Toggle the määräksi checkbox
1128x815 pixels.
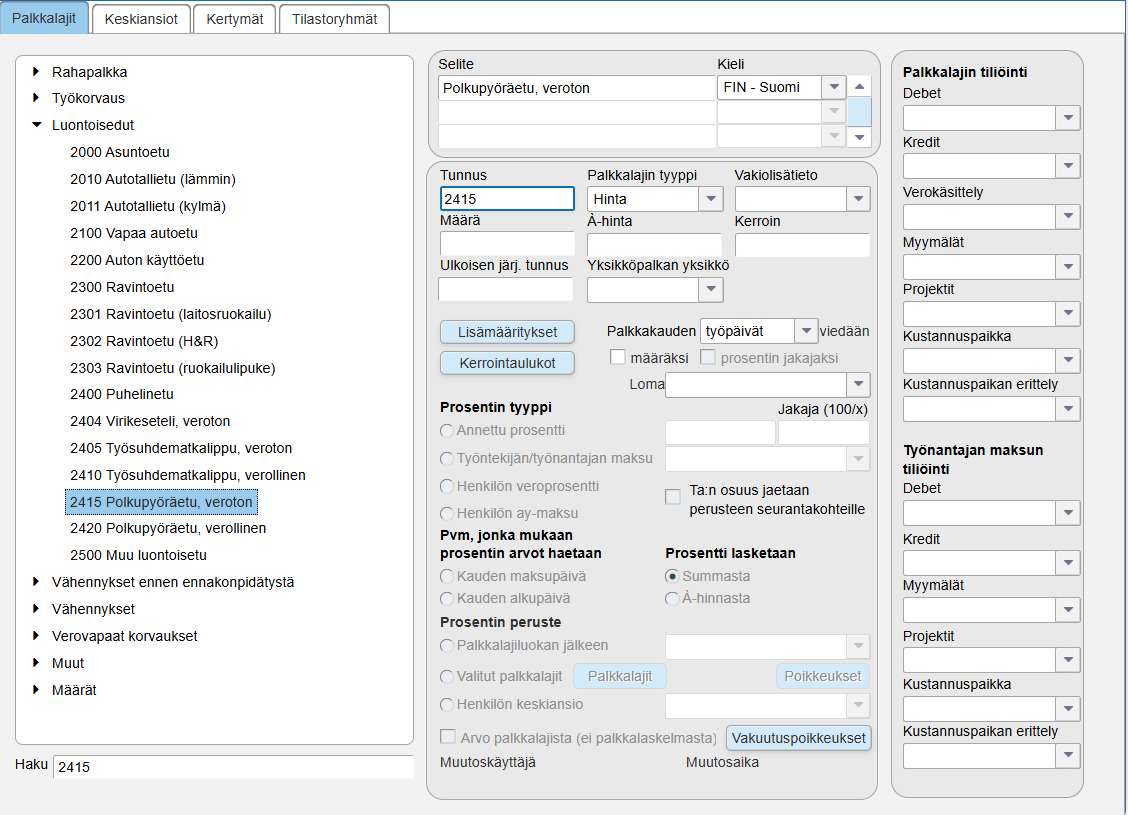617,357
